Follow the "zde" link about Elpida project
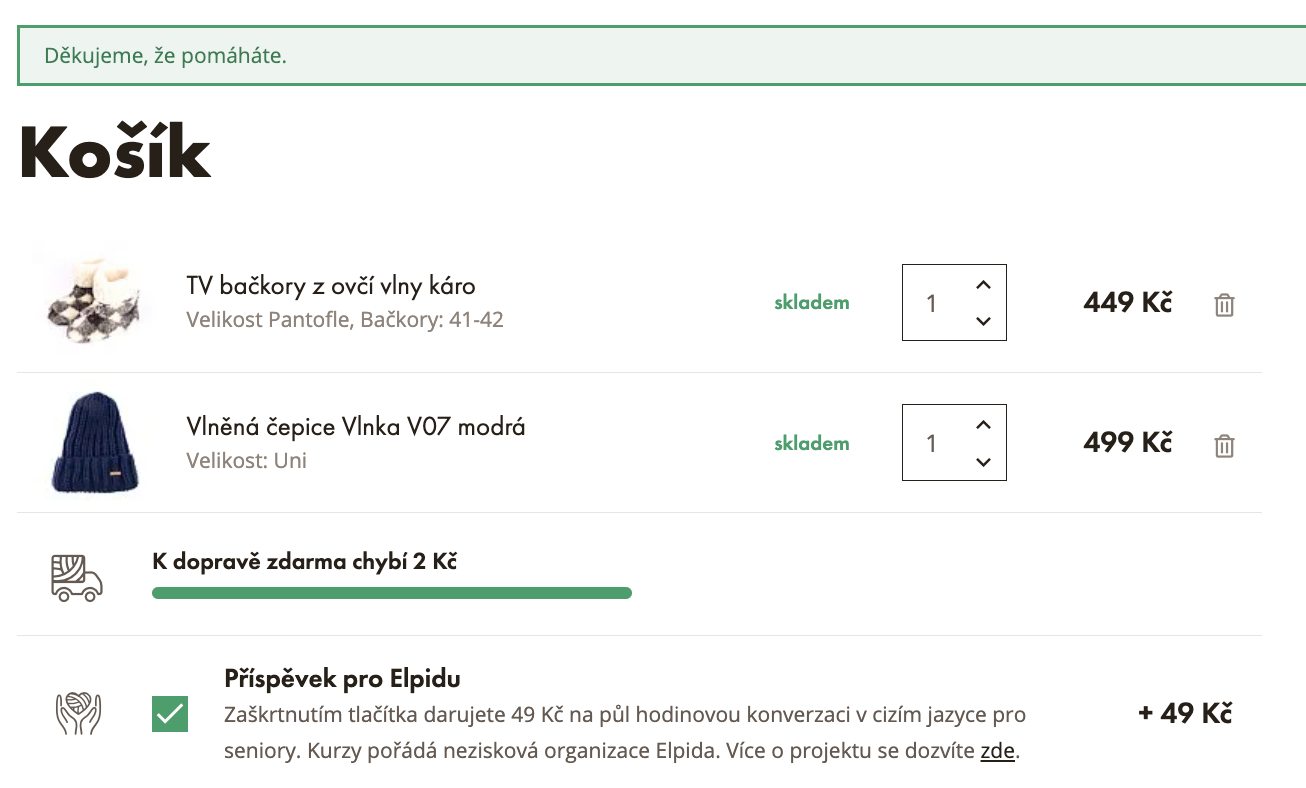Image resolution: width=1306 pixels, height=788 pixels. tap(997, 751)
